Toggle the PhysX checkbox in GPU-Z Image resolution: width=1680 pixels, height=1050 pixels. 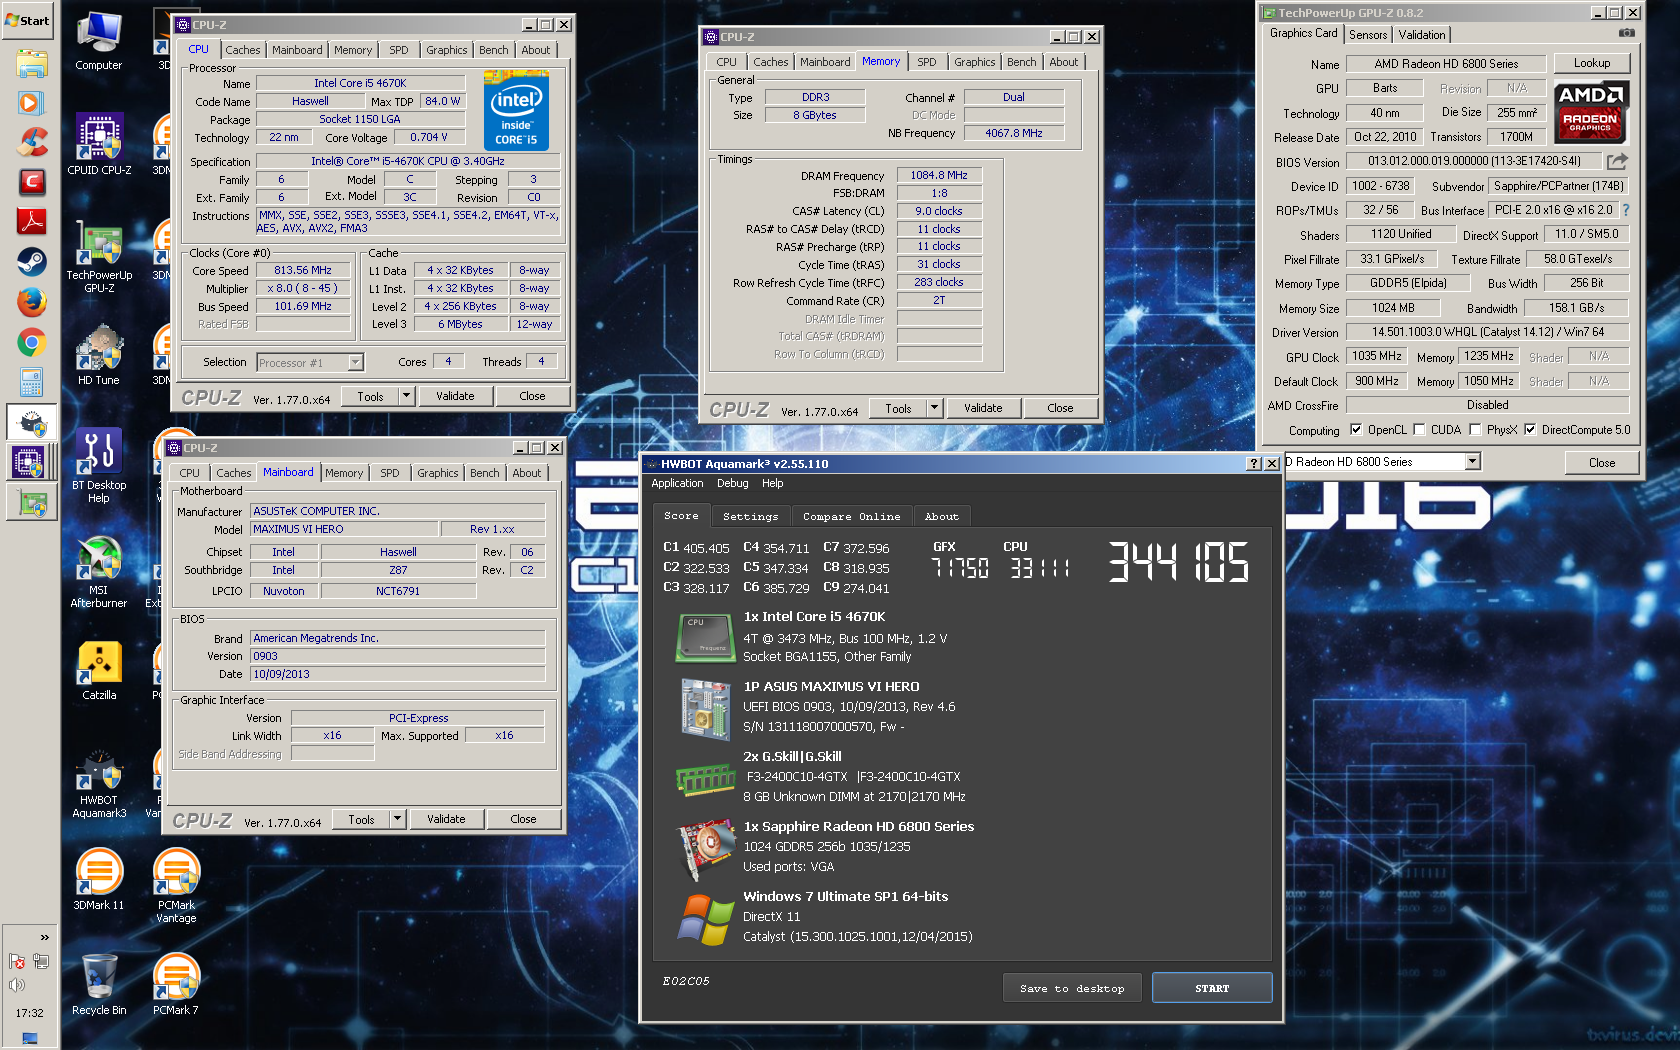pos(1475,430)
